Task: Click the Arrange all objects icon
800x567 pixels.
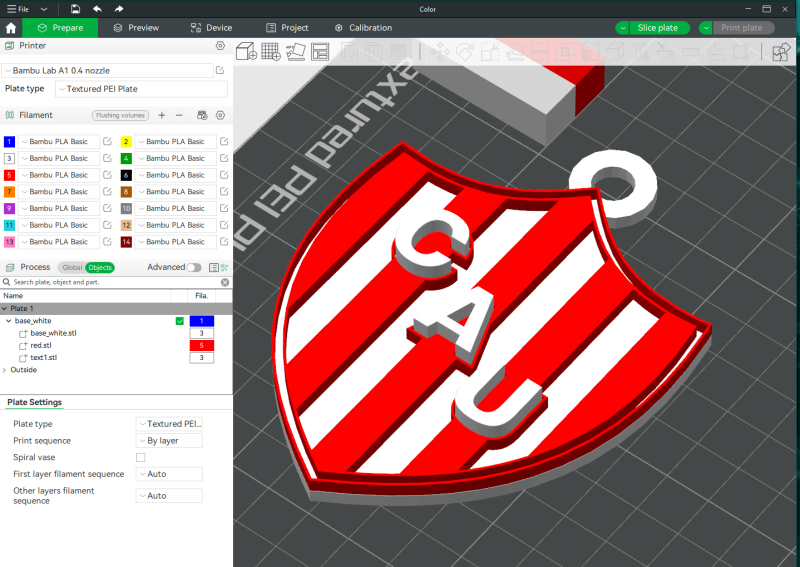Action: [x=320, y=51]
